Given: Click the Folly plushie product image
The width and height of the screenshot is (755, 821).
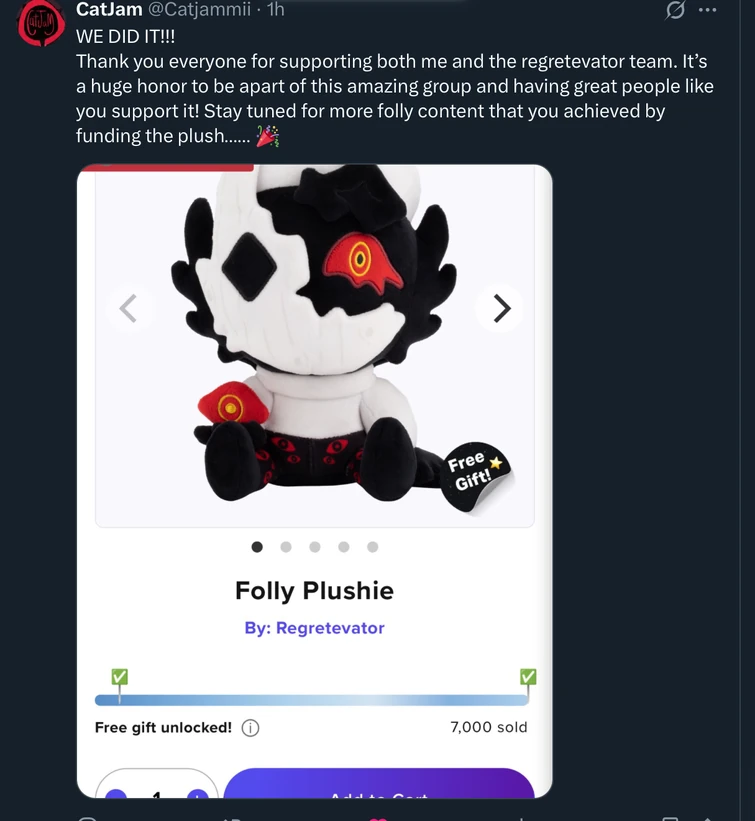Looking at the screenshot, I should pos(314,330).
